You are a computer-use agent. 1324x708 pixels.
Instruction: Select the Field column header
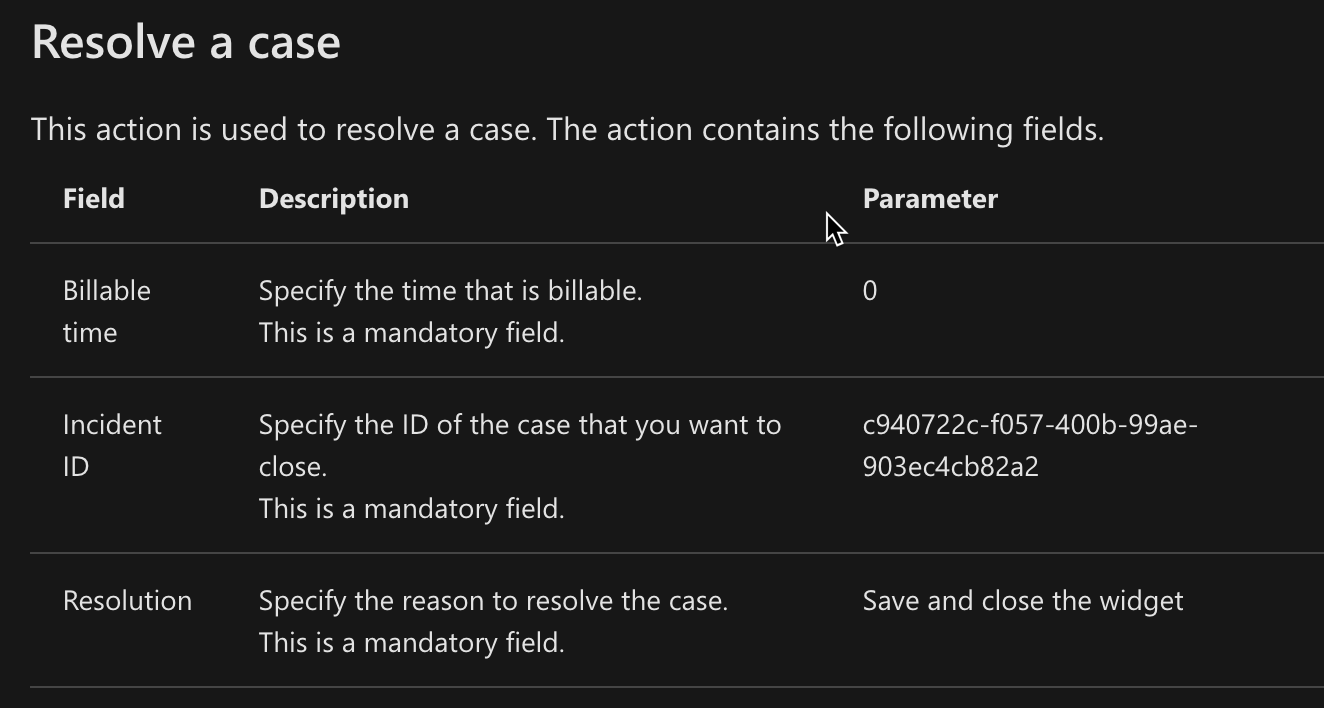point(94,199)
